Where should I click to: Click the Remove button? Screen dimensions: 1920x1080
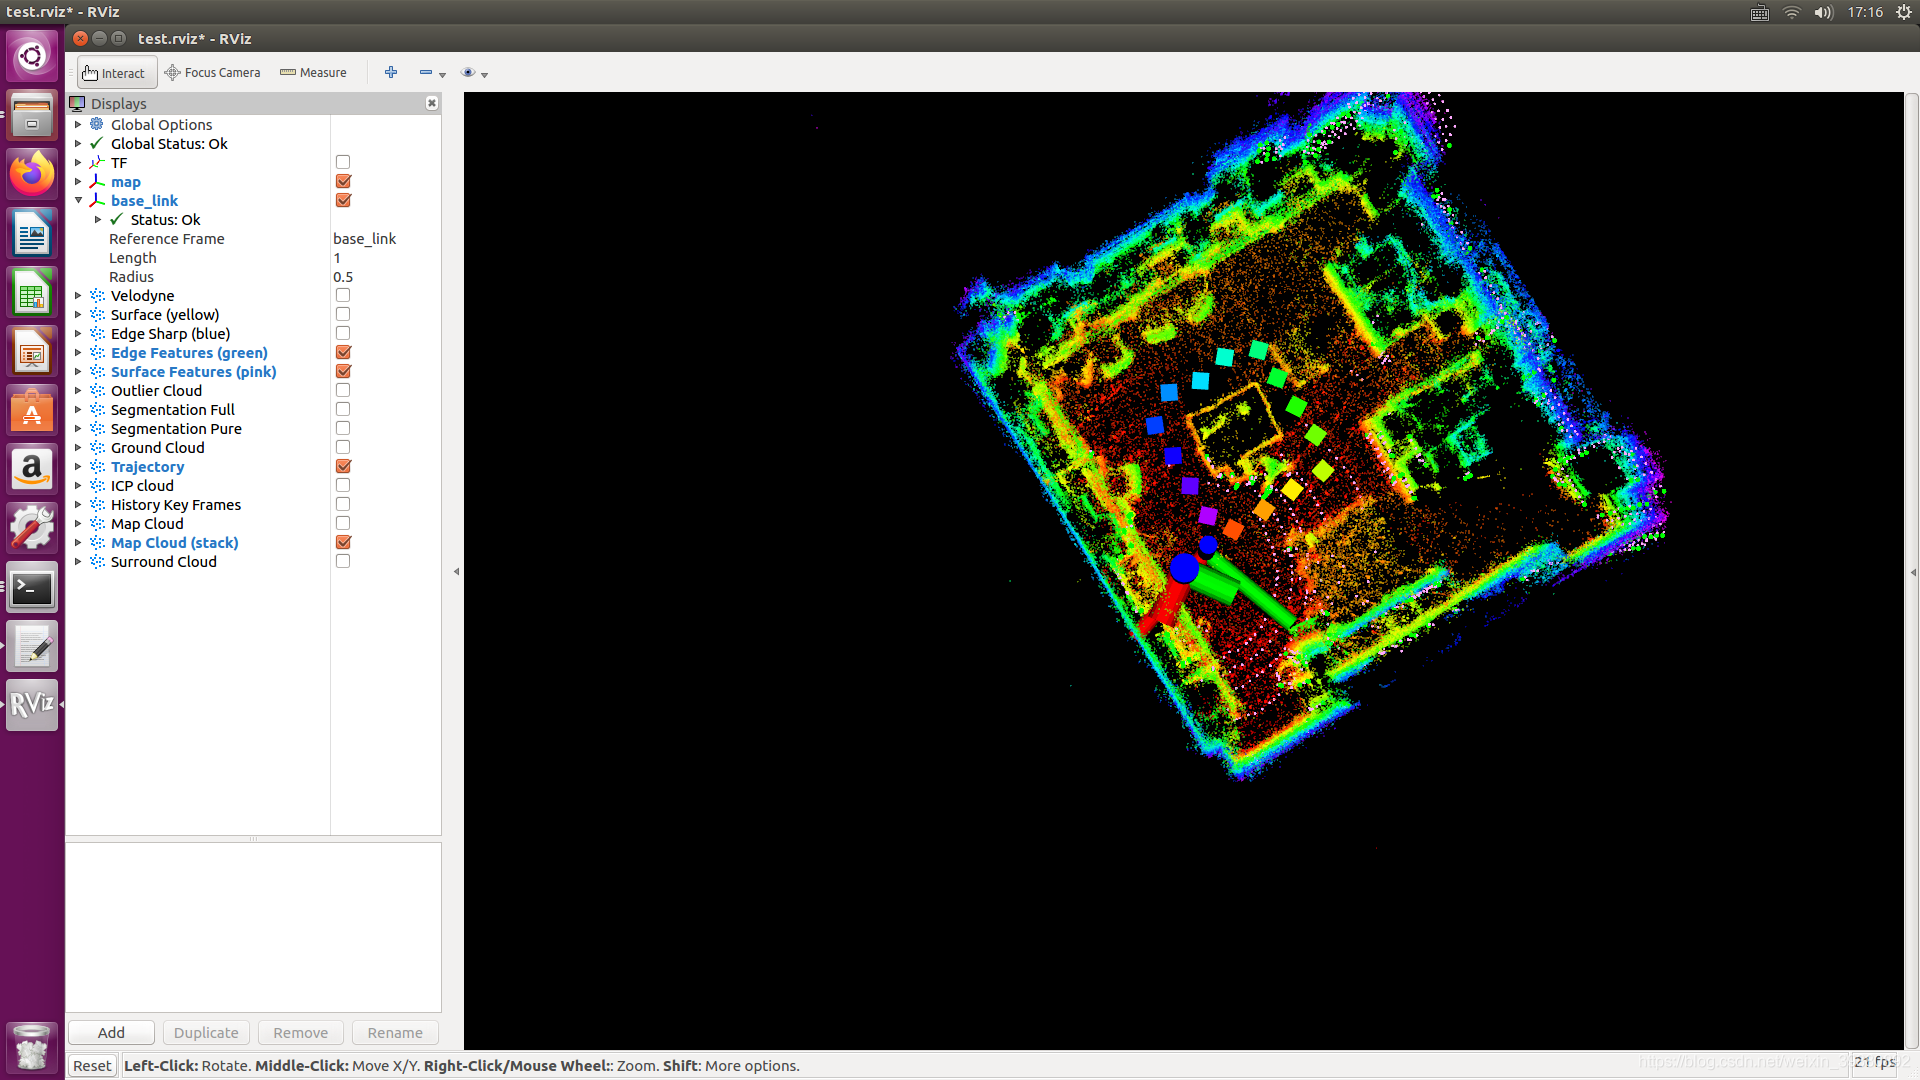point(300,1032)
